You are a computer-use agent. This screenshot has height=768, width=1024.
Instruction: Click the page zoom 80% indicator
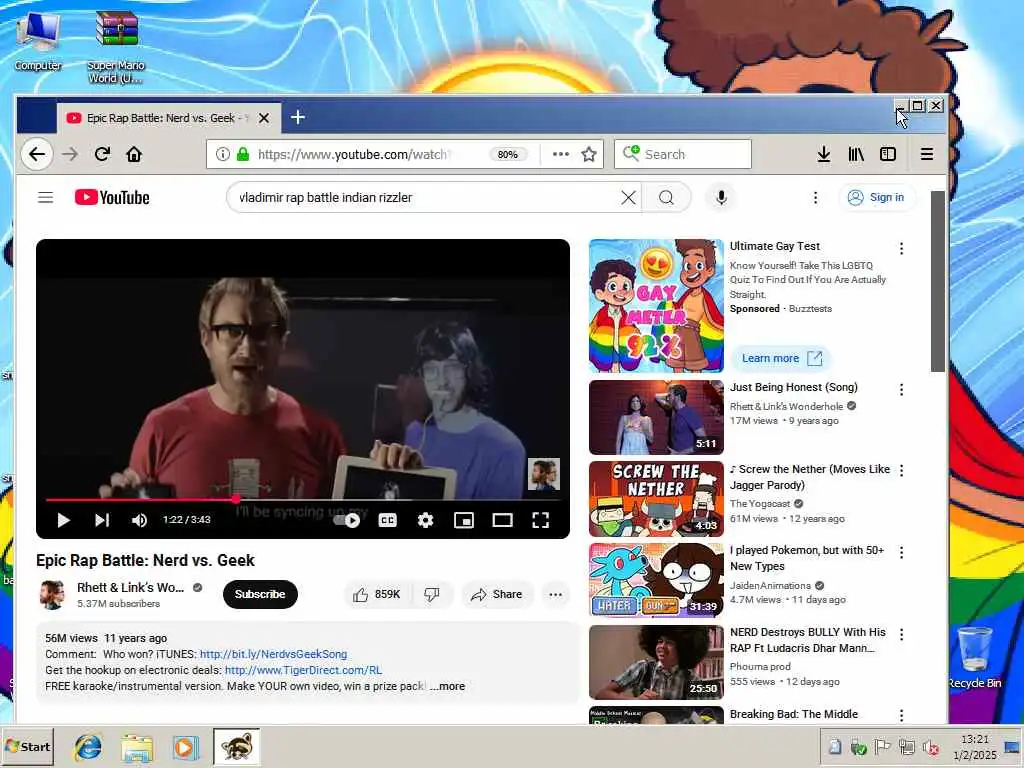pos(507,155)
